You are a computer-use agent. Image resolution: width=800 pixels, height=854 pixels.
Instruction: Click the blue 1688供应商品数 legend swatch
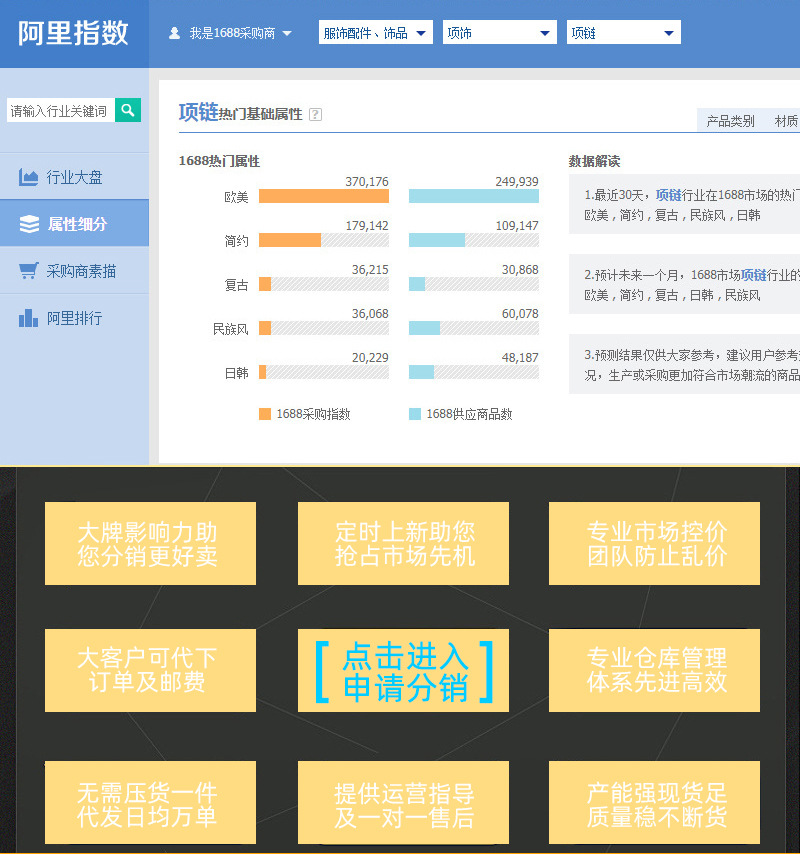click(x=415, y=414)
